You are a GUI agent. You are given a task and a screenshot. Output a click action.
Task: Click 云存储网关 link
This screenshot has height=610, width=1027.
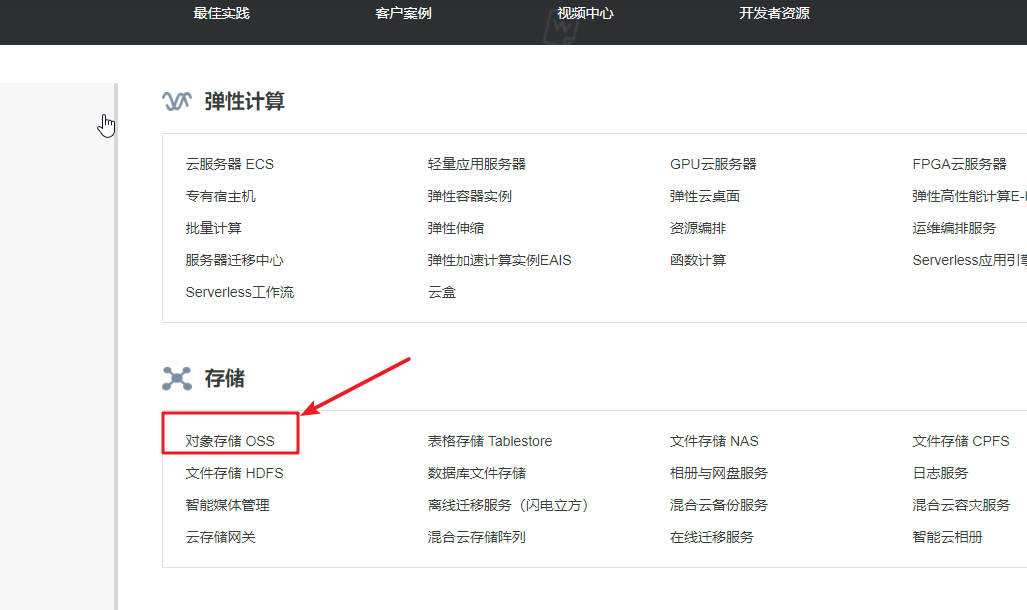pyautogui.click(x=221, y=538)
